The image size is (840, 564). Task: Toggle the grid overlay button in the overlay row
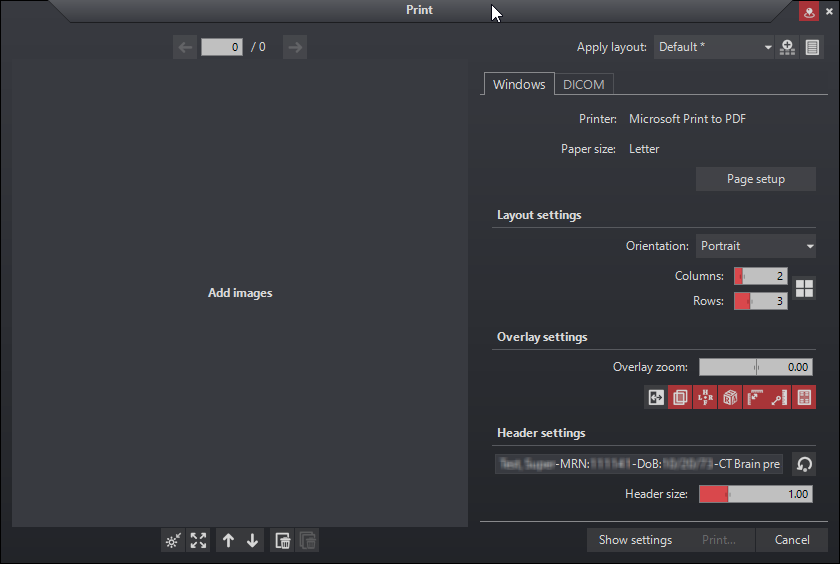pyautogui.click(x=804, y=398)
